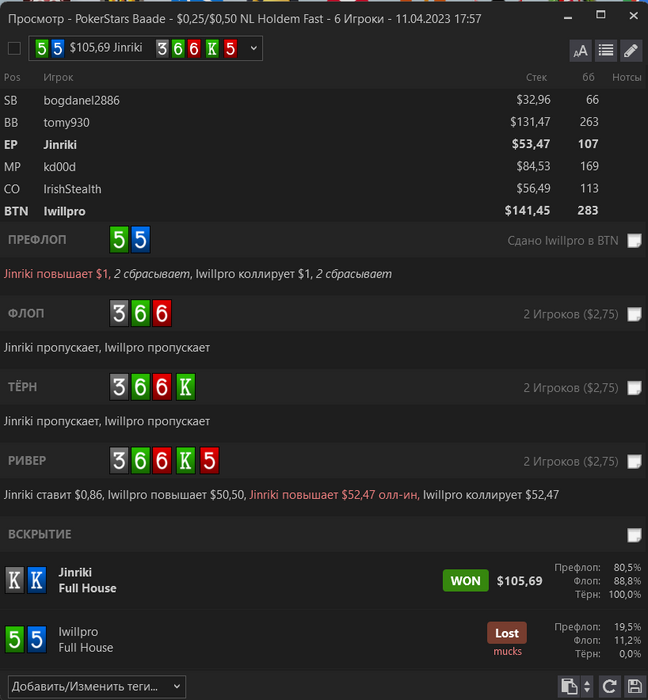Click the ВСКРЫТИЕ section header
The height and width of the screenshot is (700, 648).
tap(39, 534)
